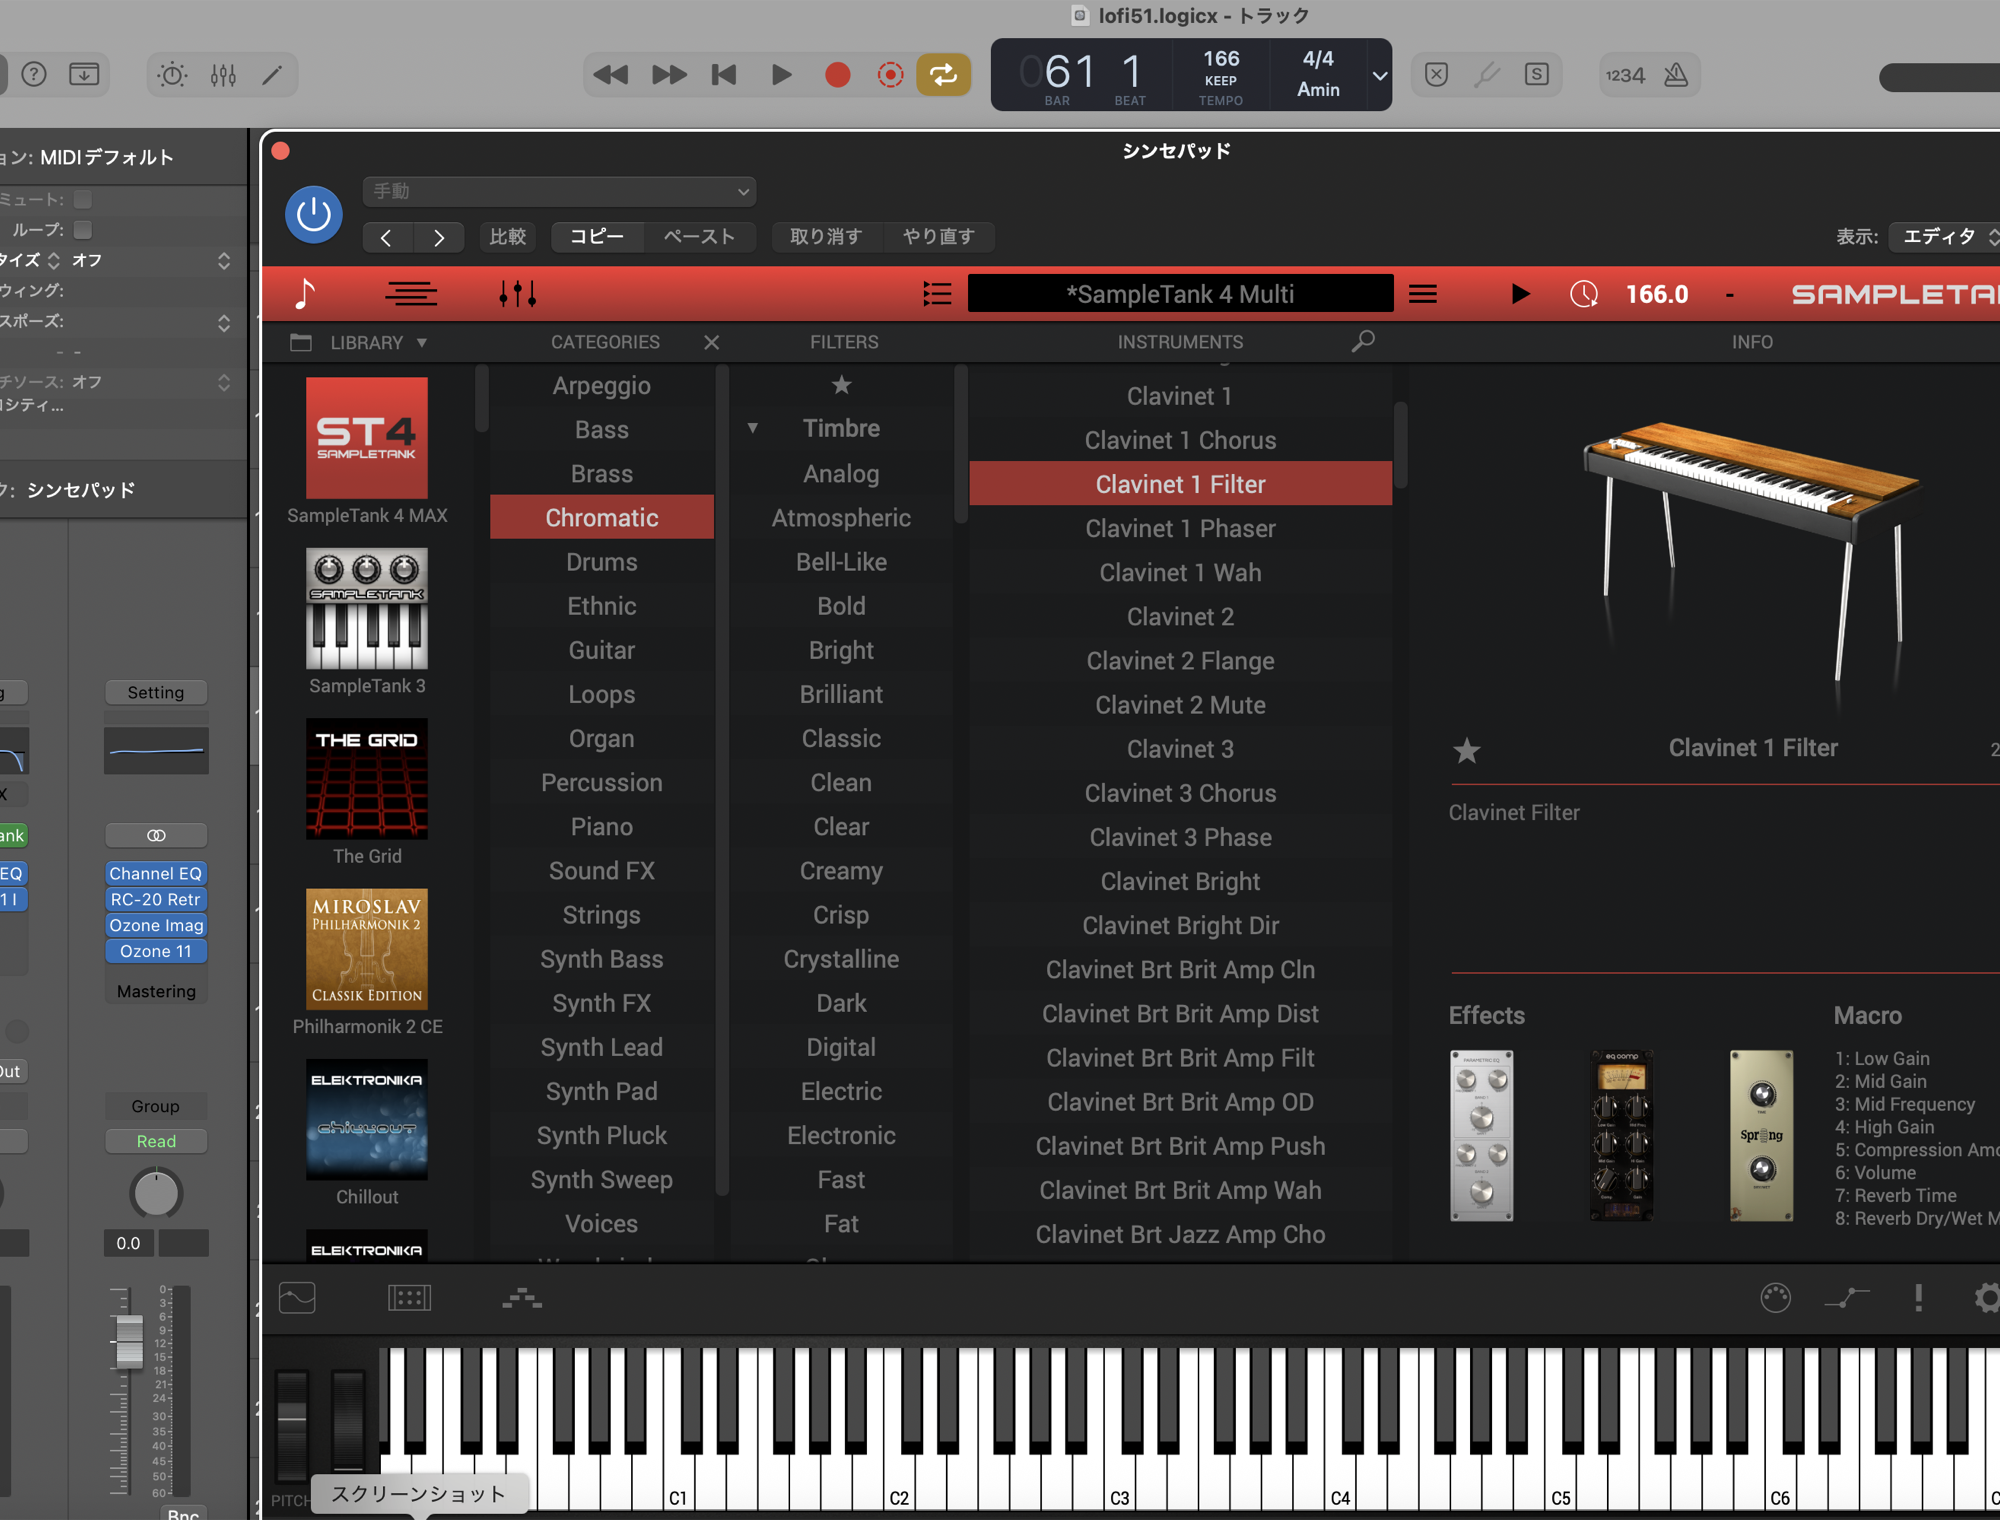Open the waveform edit icon below browser
The image size is (2000, 1520).
pos(297,1298)
